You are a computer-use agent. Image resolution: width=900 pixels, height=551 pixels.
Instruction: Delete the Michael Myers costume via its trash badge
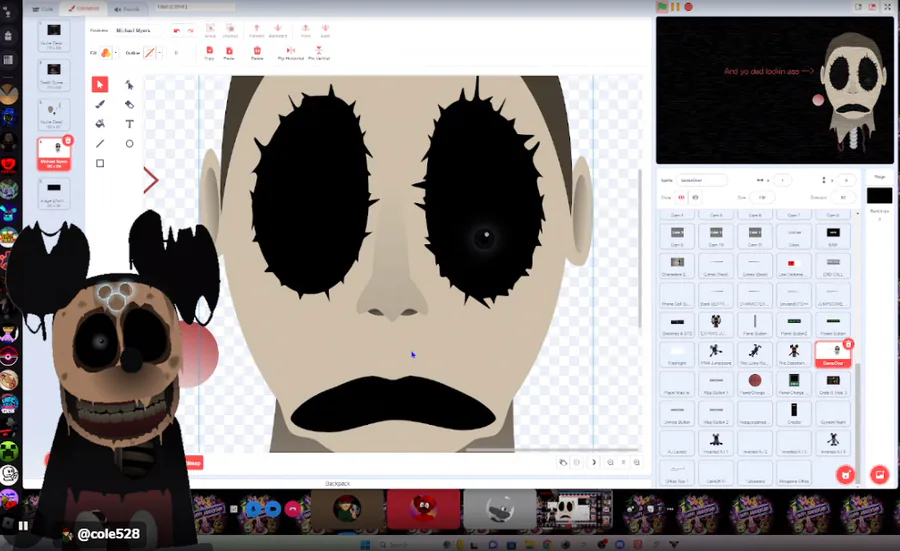coord(68,141)
